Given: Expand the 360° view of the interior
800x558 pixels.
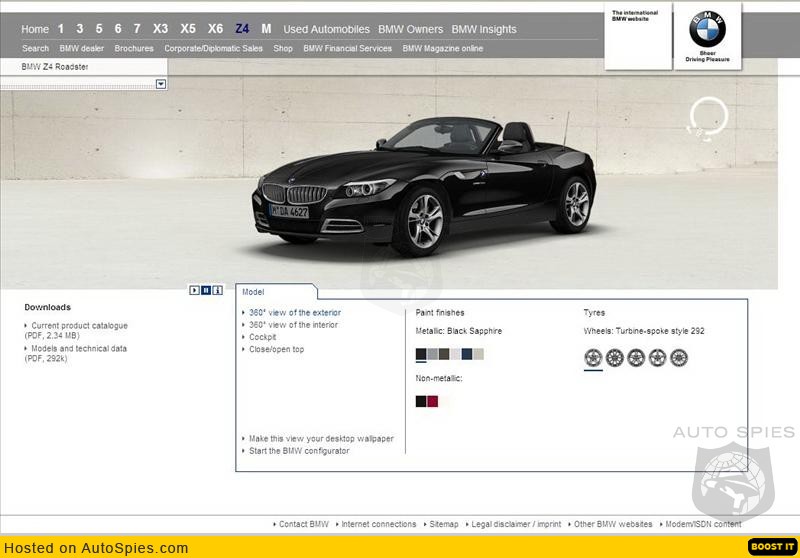Looking at the screenshot, I should point(293,325).
